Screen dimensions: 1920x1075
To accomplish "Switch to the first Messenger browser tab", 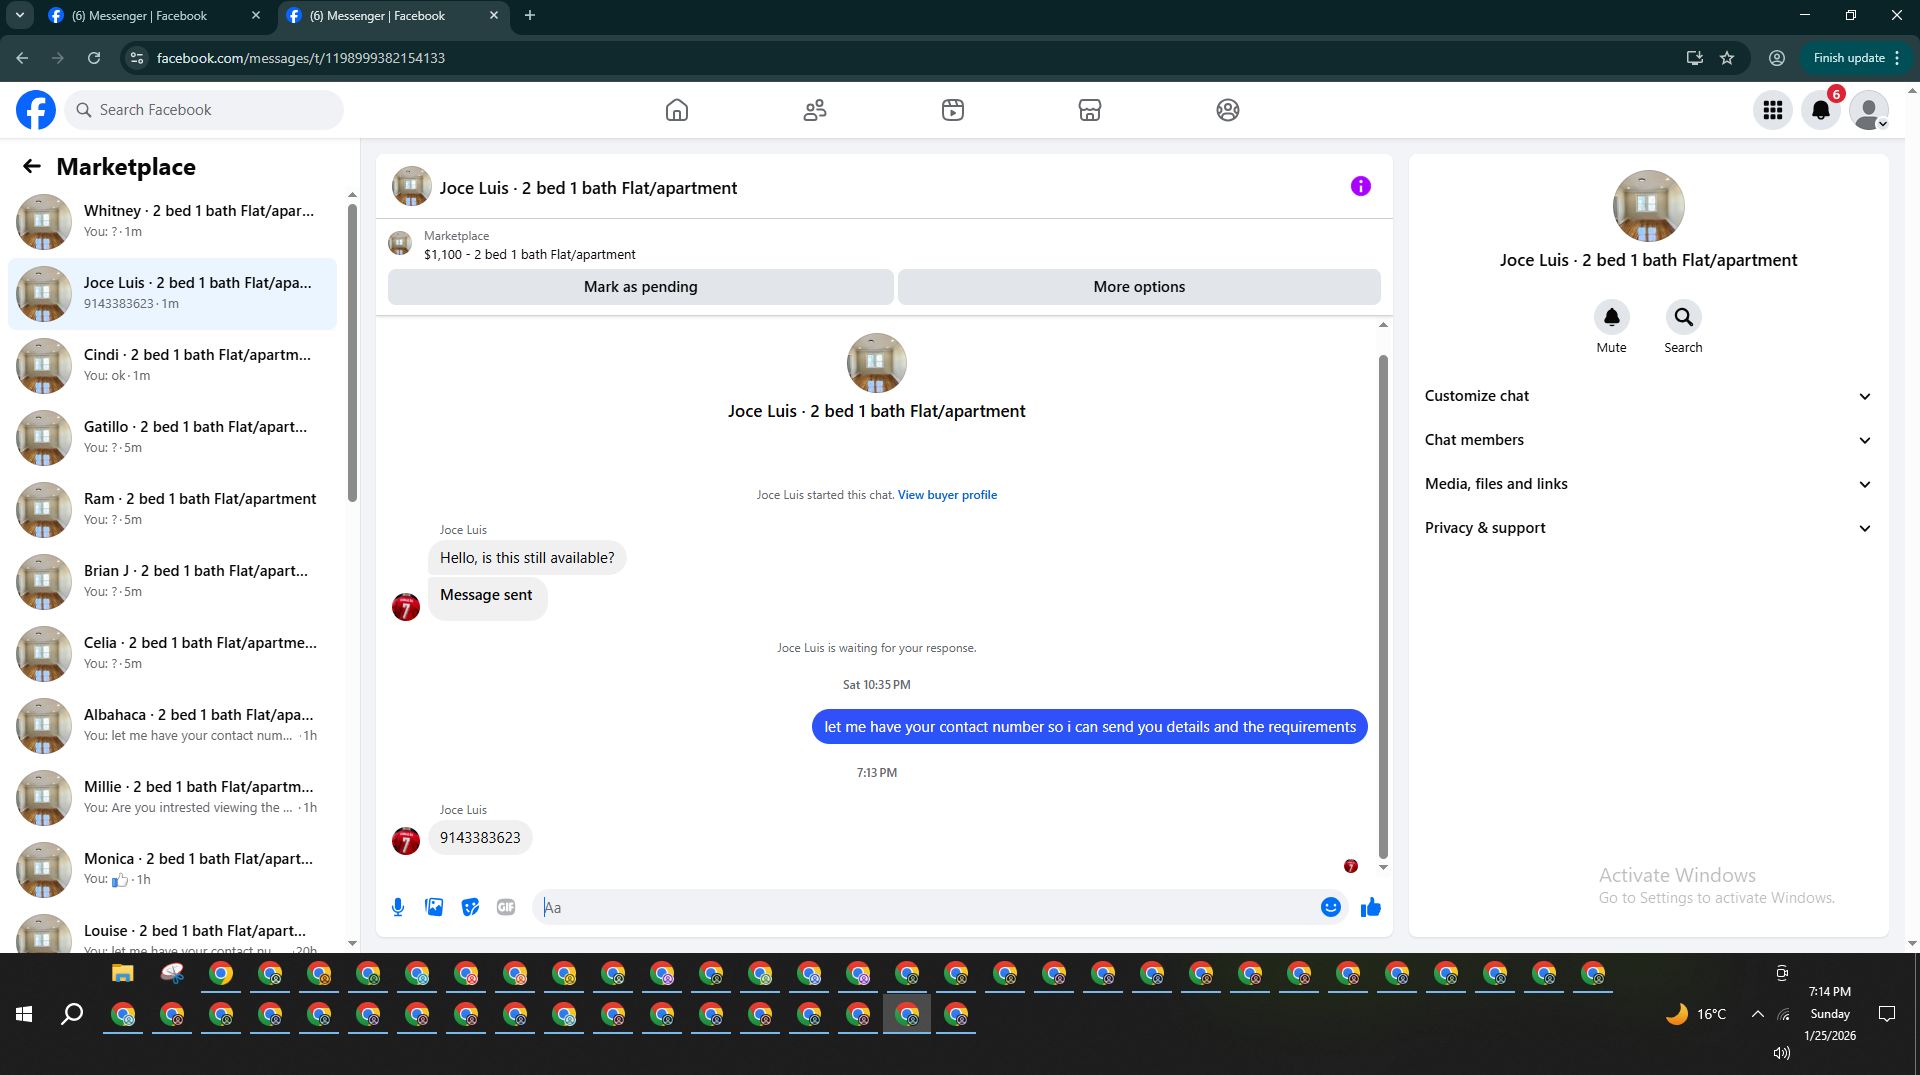I will tap(154, 16).
